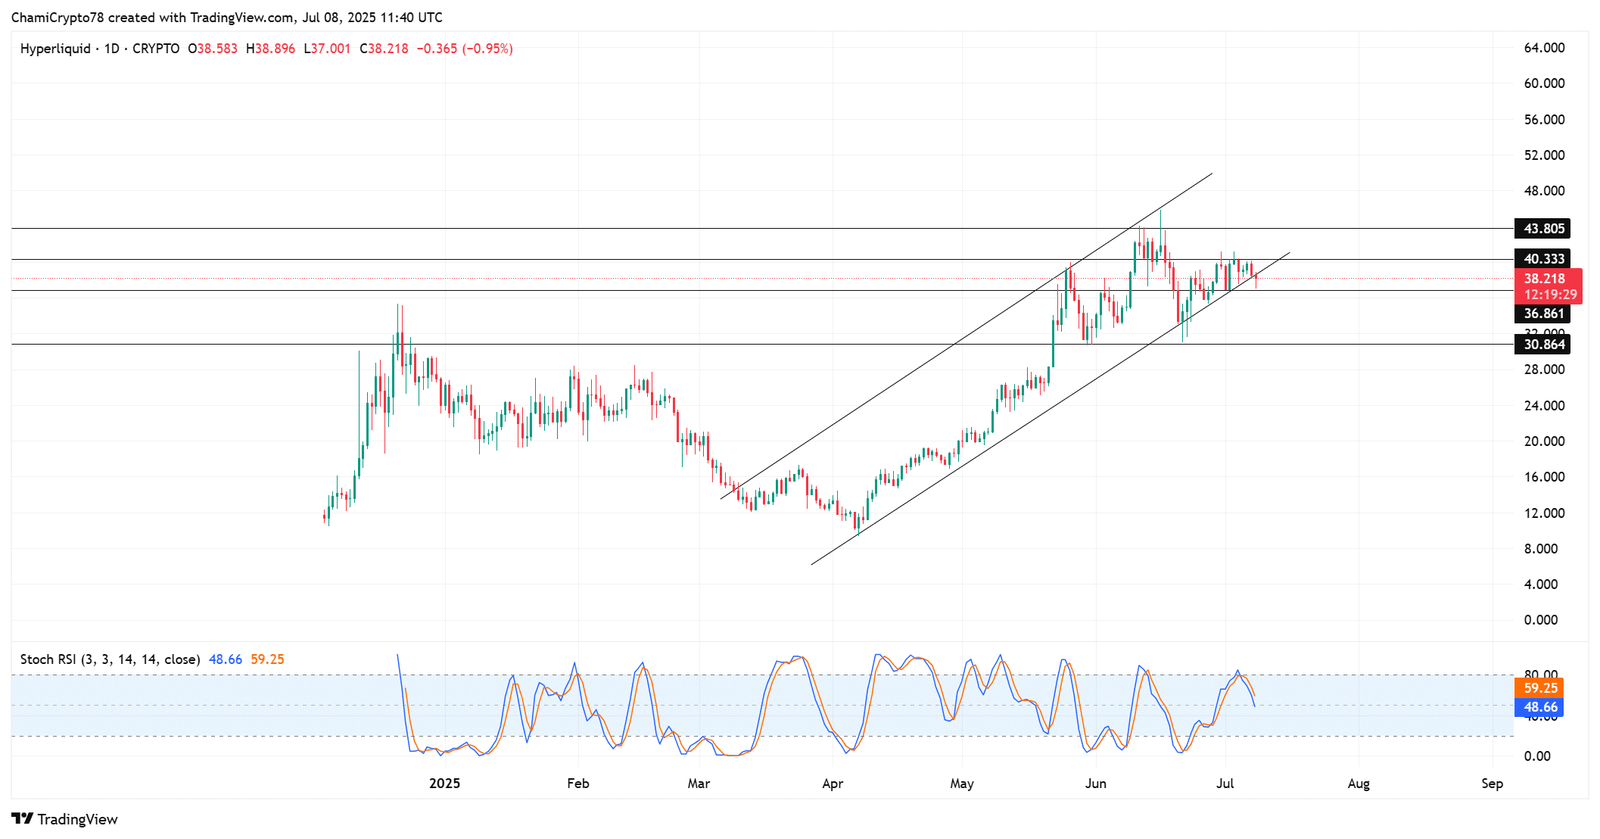Click the Jul label on the time axis
The image size is (1600, 839).
[1226, 783]
